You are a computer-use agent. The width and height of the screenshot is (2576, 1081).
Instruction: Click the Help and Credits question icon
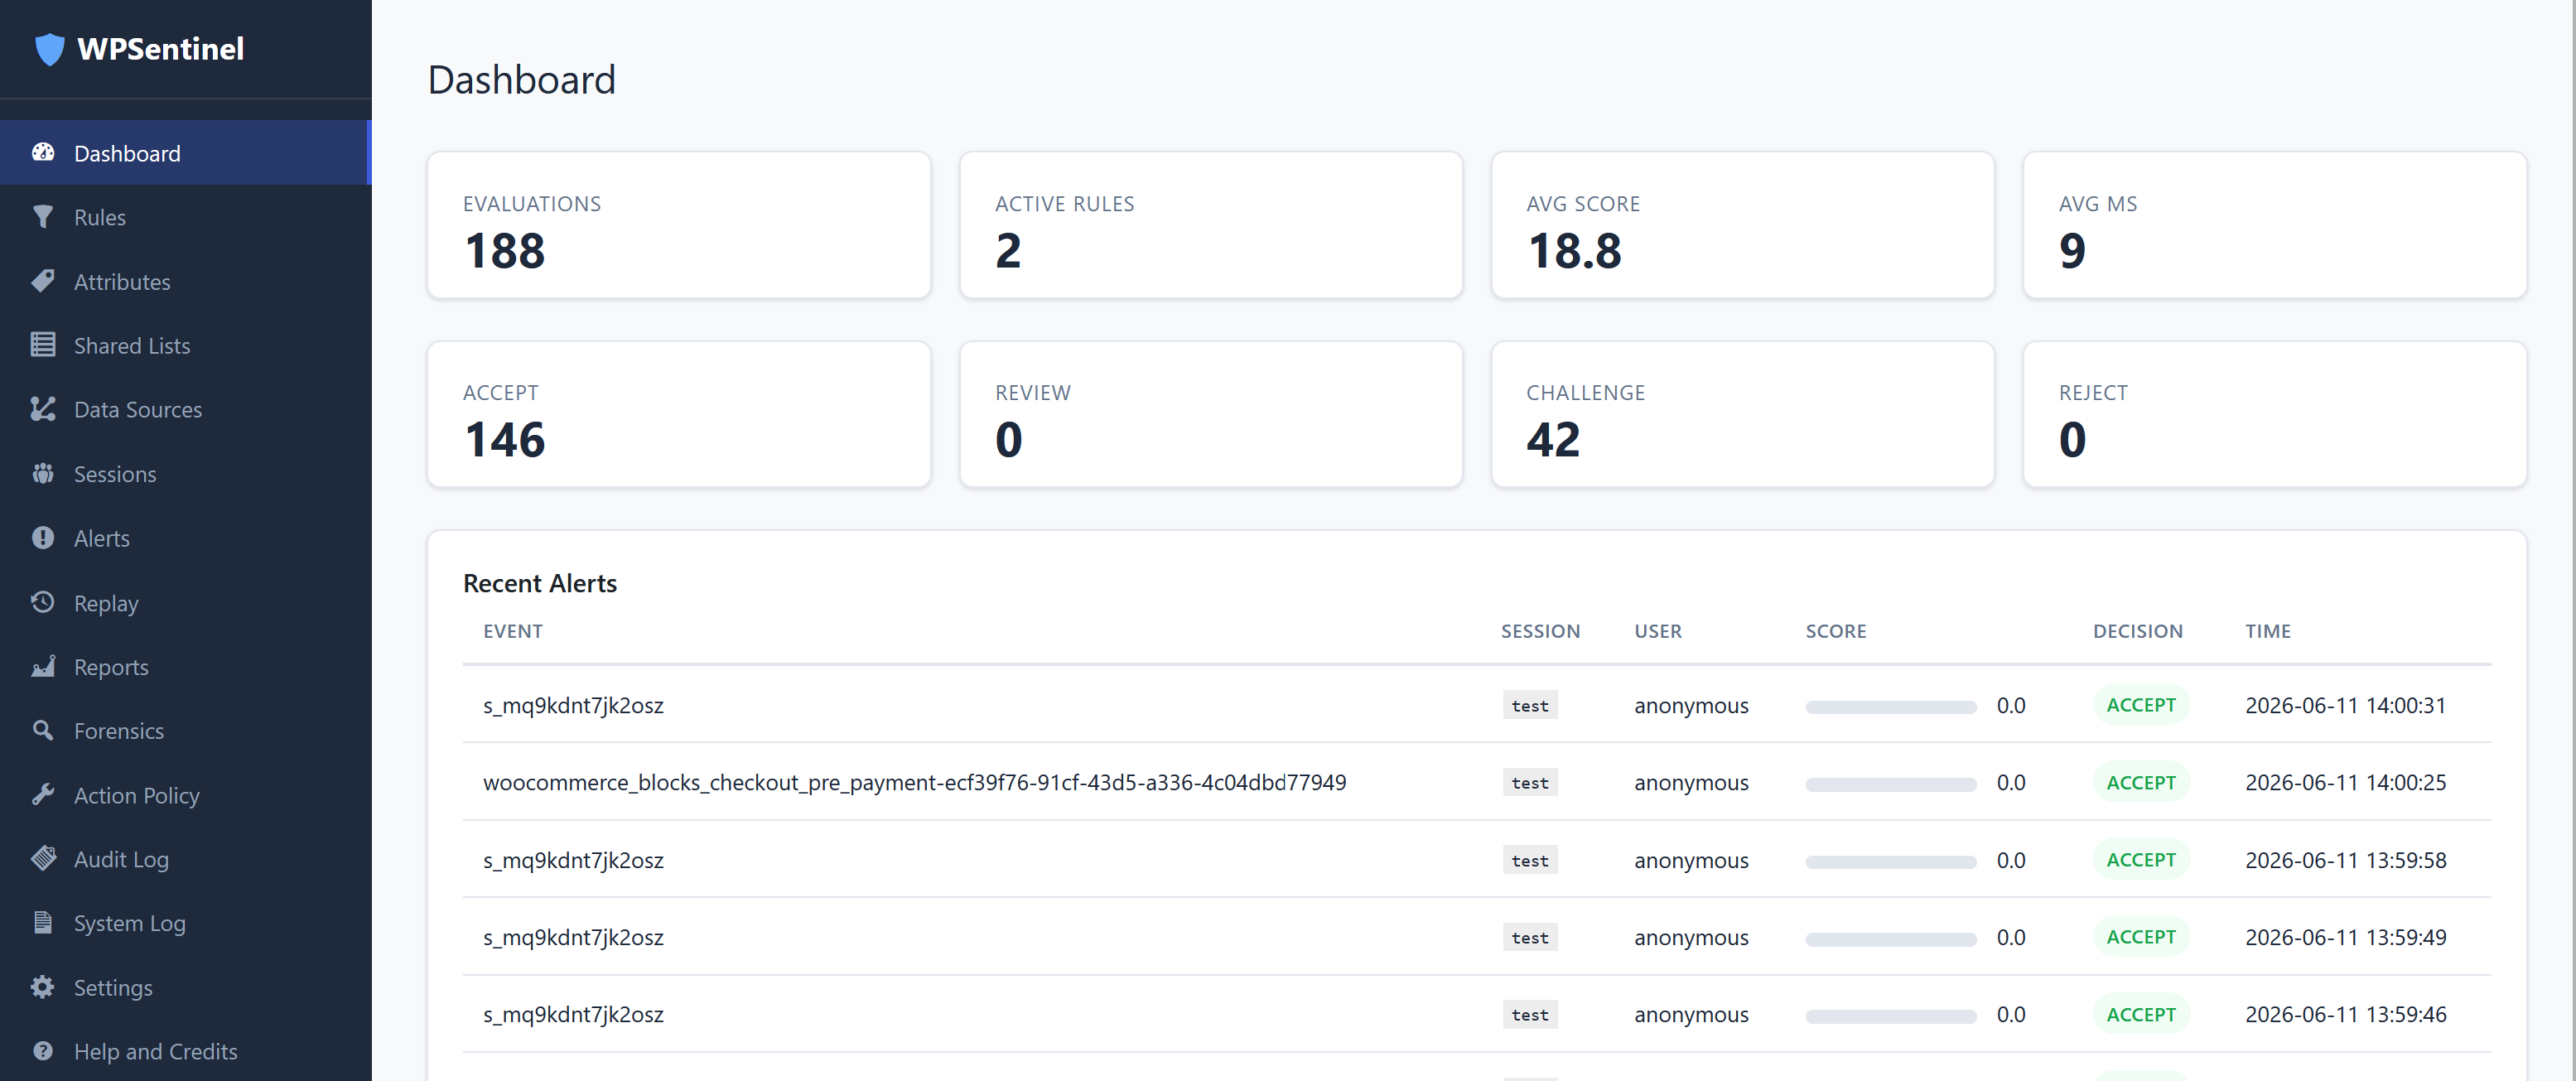(43, 1051)
